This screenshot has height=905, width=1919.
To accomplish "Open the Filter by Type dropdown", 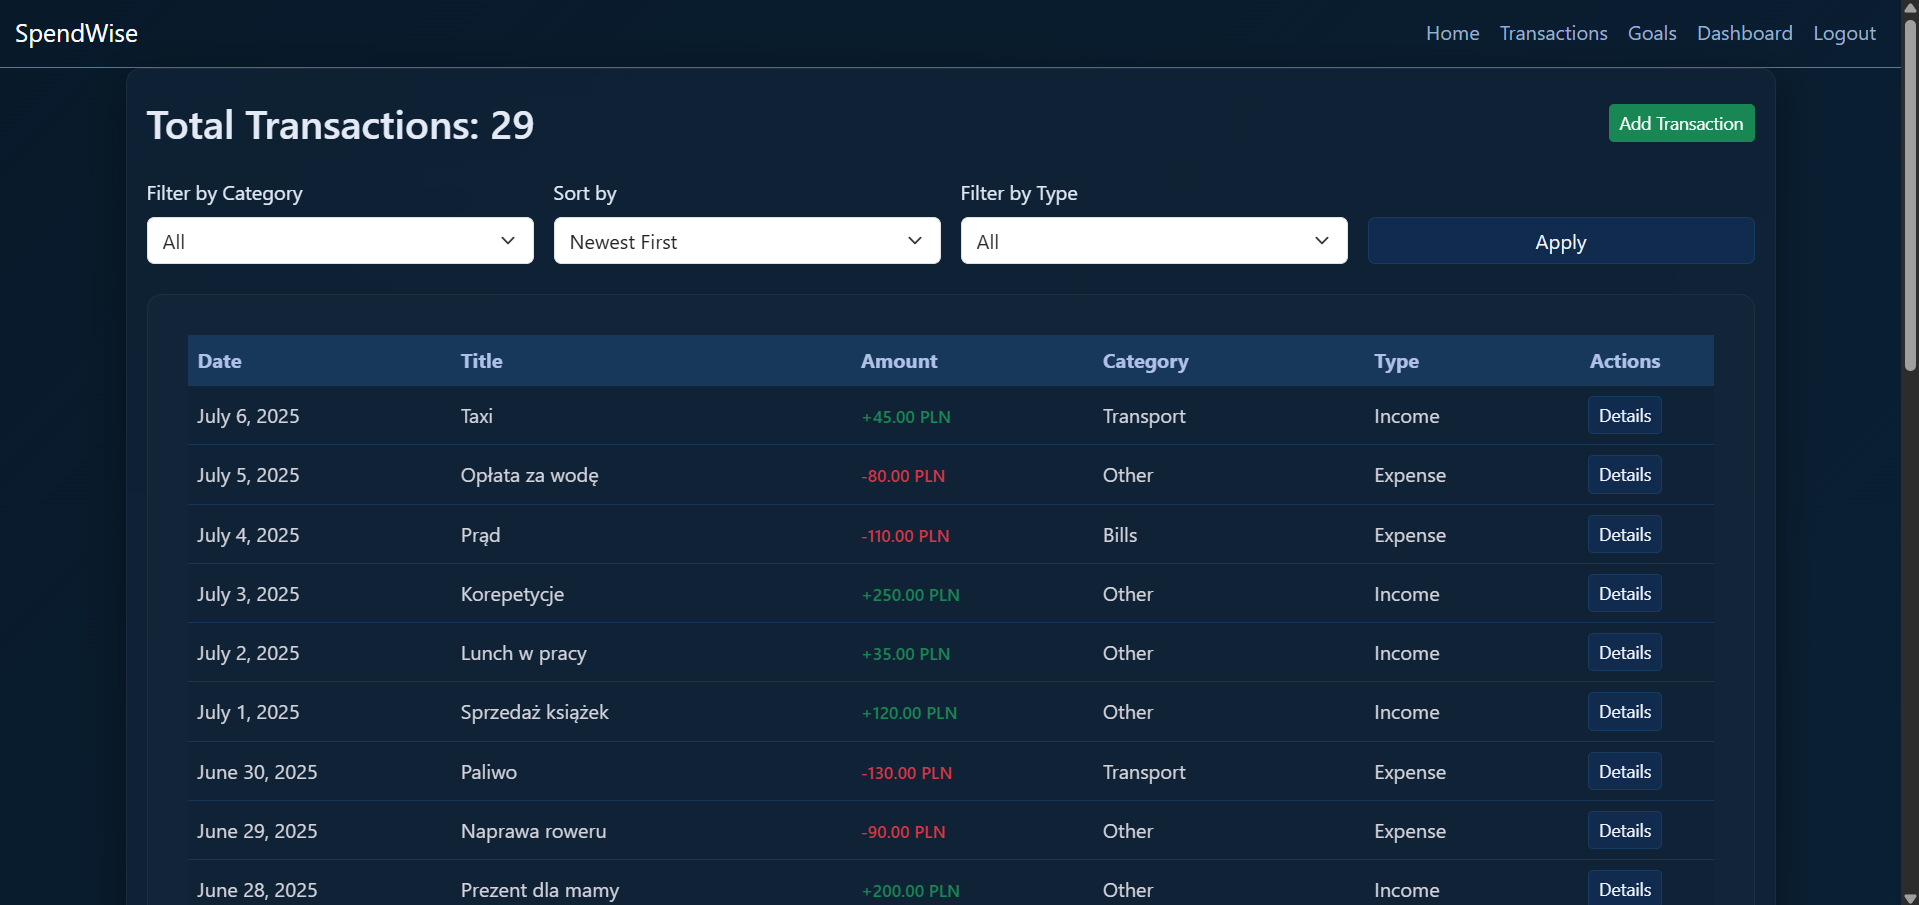I will click(1153, 241).
